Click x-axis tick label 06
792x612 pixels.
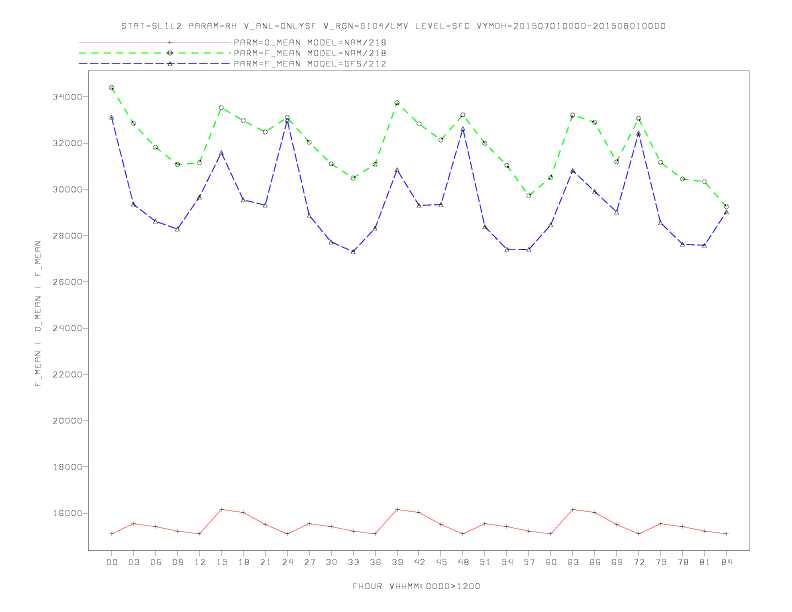pos(156,562)
